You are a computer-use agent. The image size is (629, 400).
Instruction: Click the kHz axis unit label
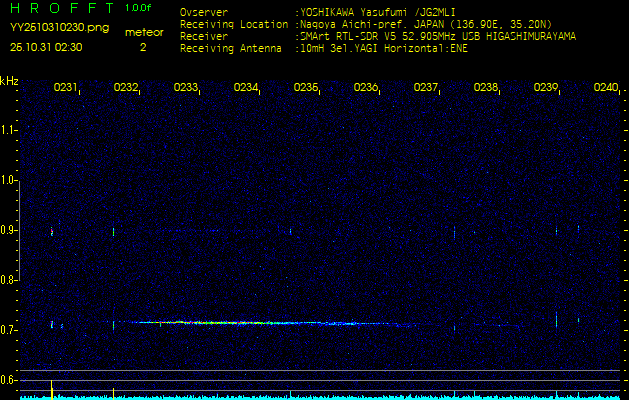(x=9, y=81)
